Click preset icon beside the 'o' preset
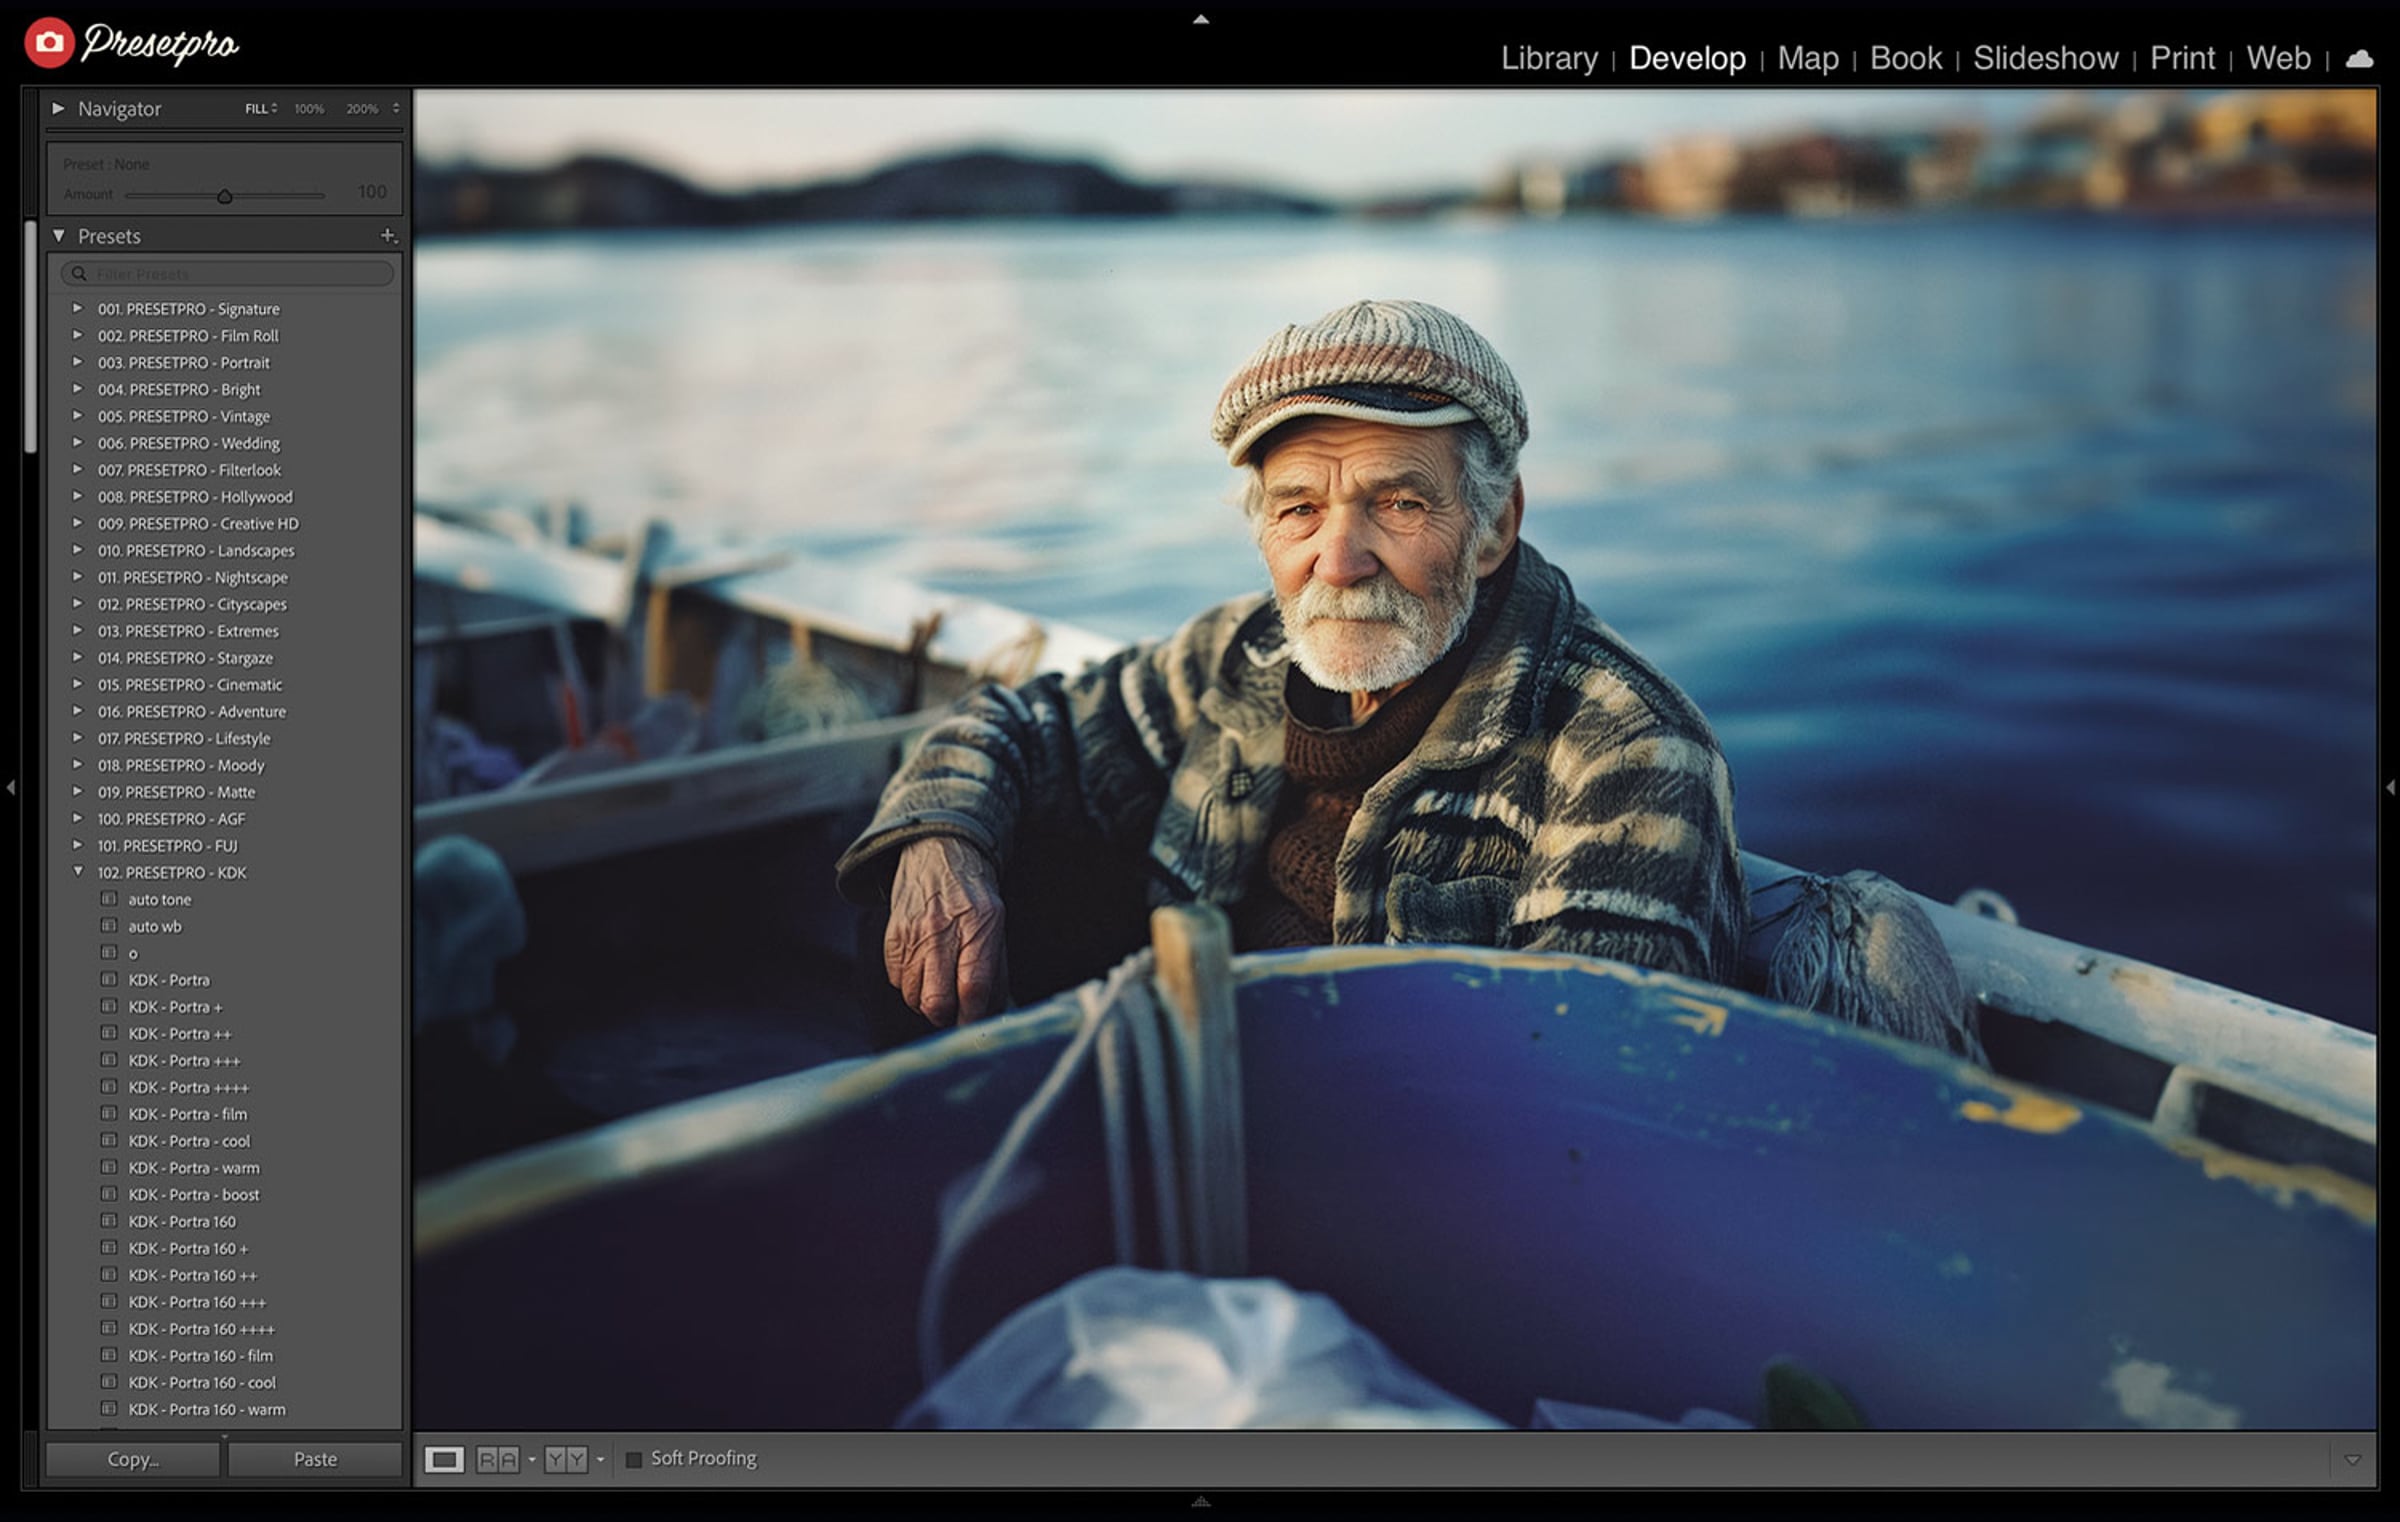2400x1522 pixels. coord(109,953)
